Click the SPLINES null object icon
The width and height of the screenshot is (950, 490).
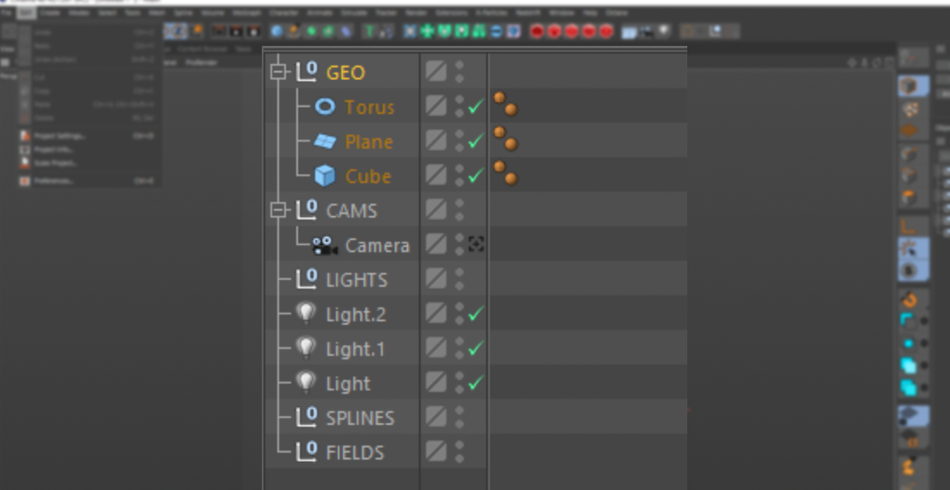tap(307, 417)
